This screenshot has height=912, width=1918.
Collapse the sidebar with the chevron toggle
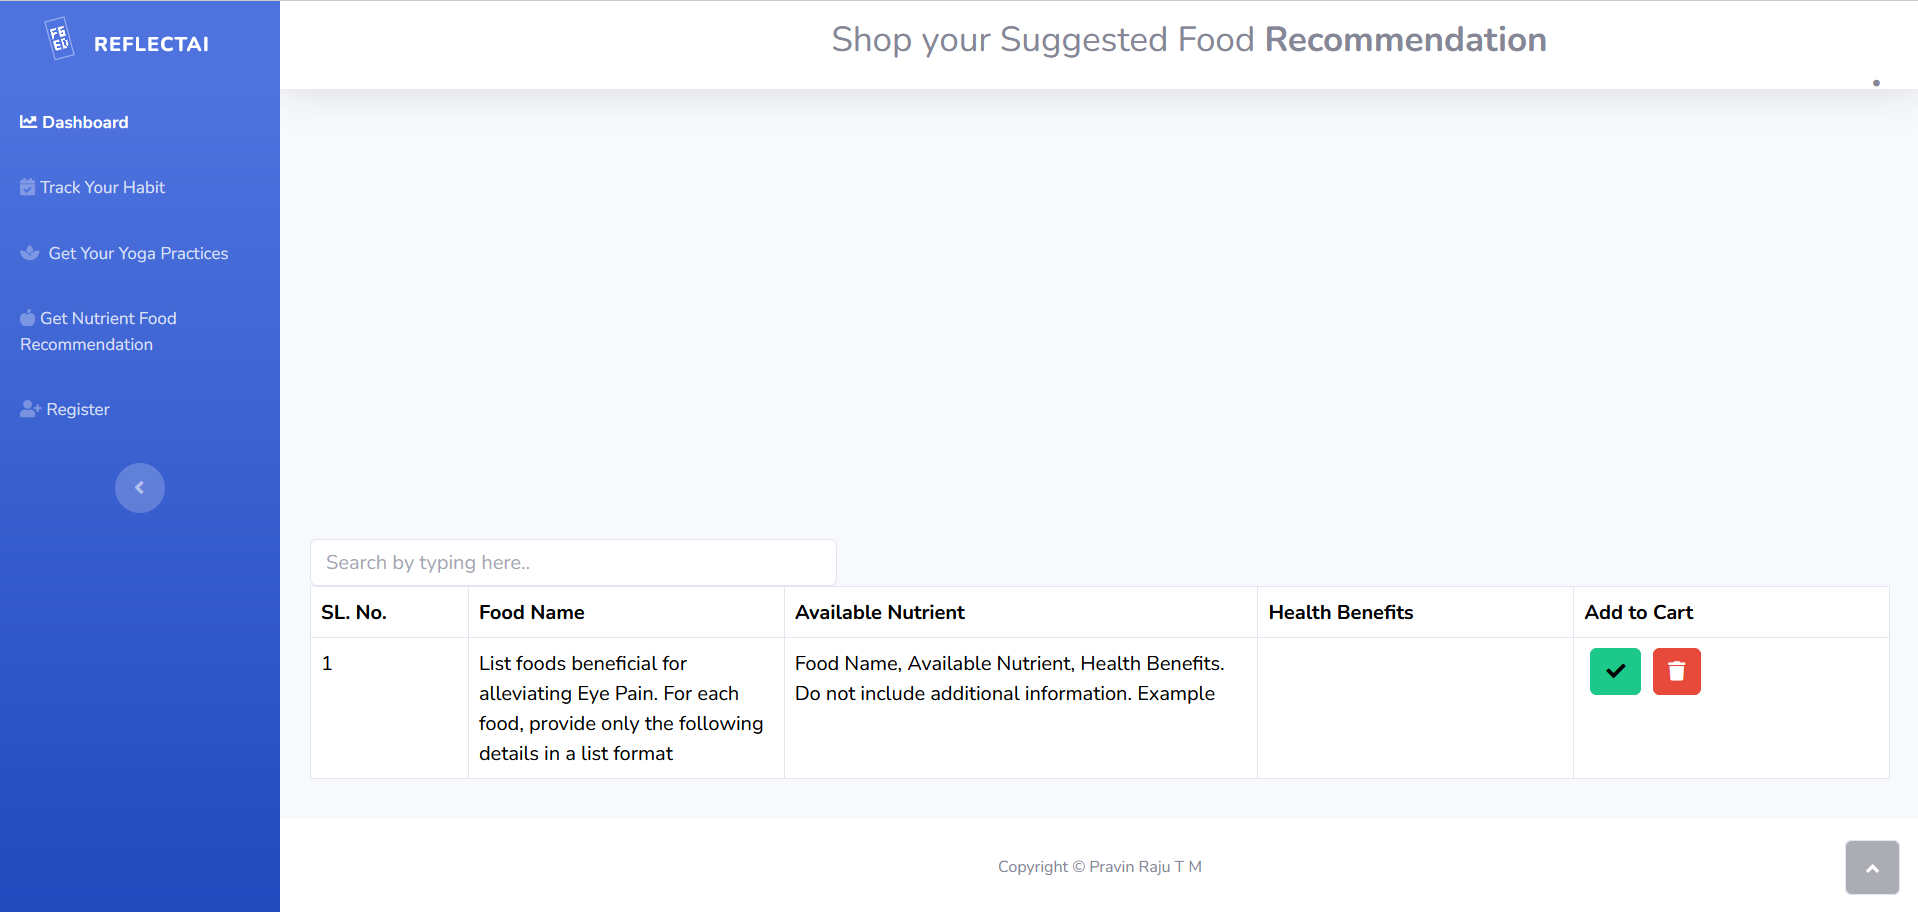click(x=140, y=488)
